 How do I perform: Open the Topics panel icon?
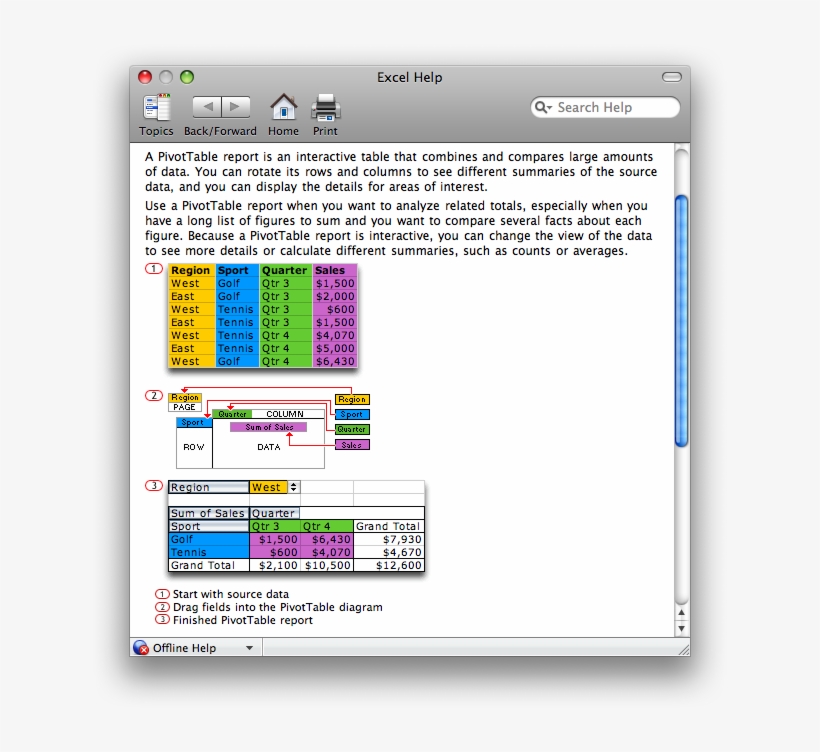pyautogui.click(x=156, y=107)
